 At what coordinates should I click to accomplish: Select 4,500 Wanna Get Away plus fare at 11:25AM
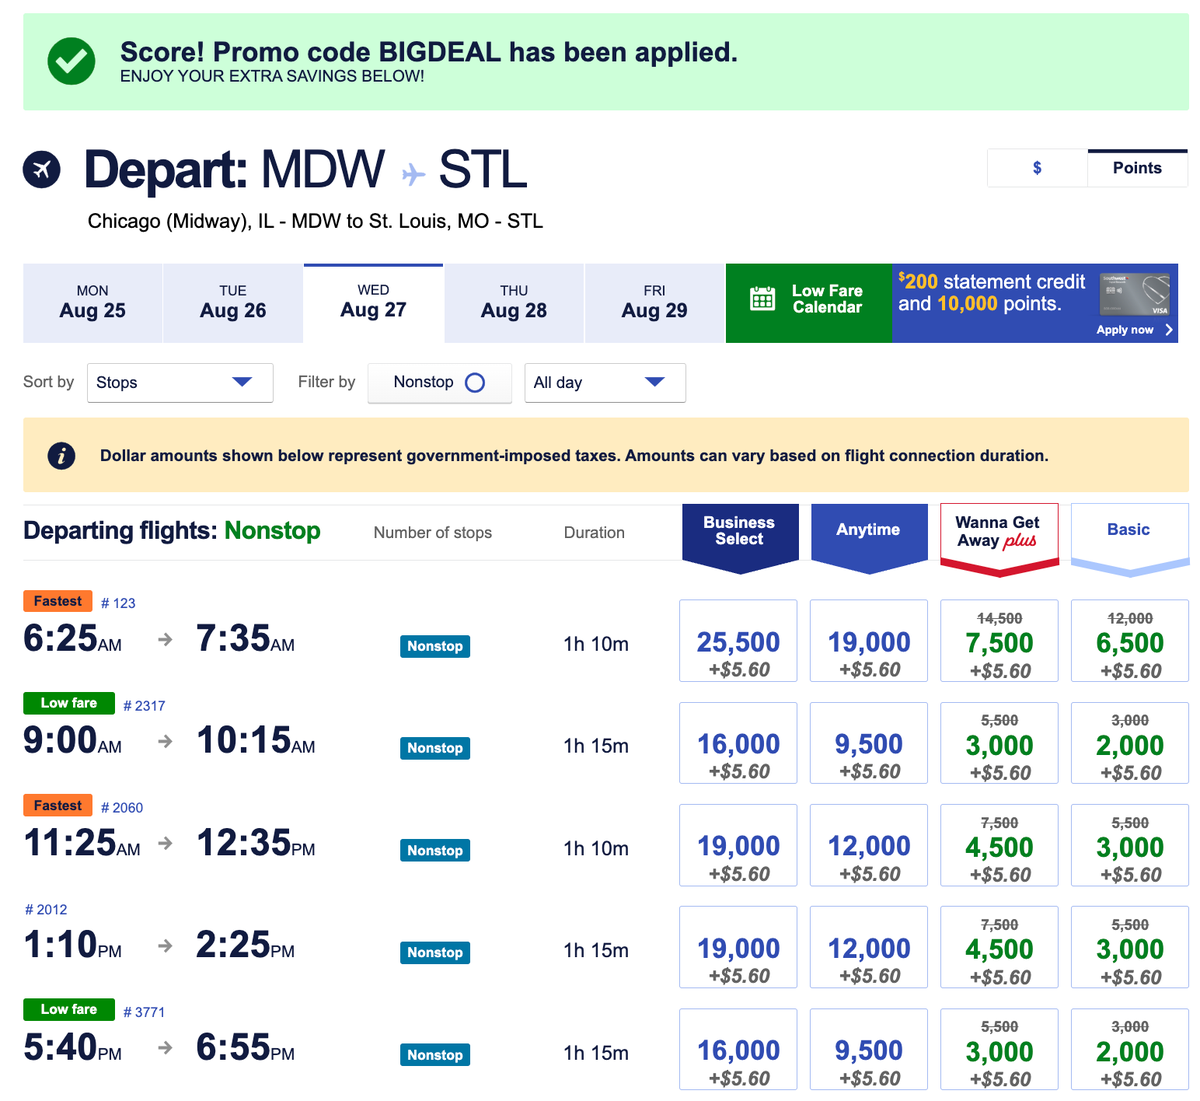[x=999, y=845]
